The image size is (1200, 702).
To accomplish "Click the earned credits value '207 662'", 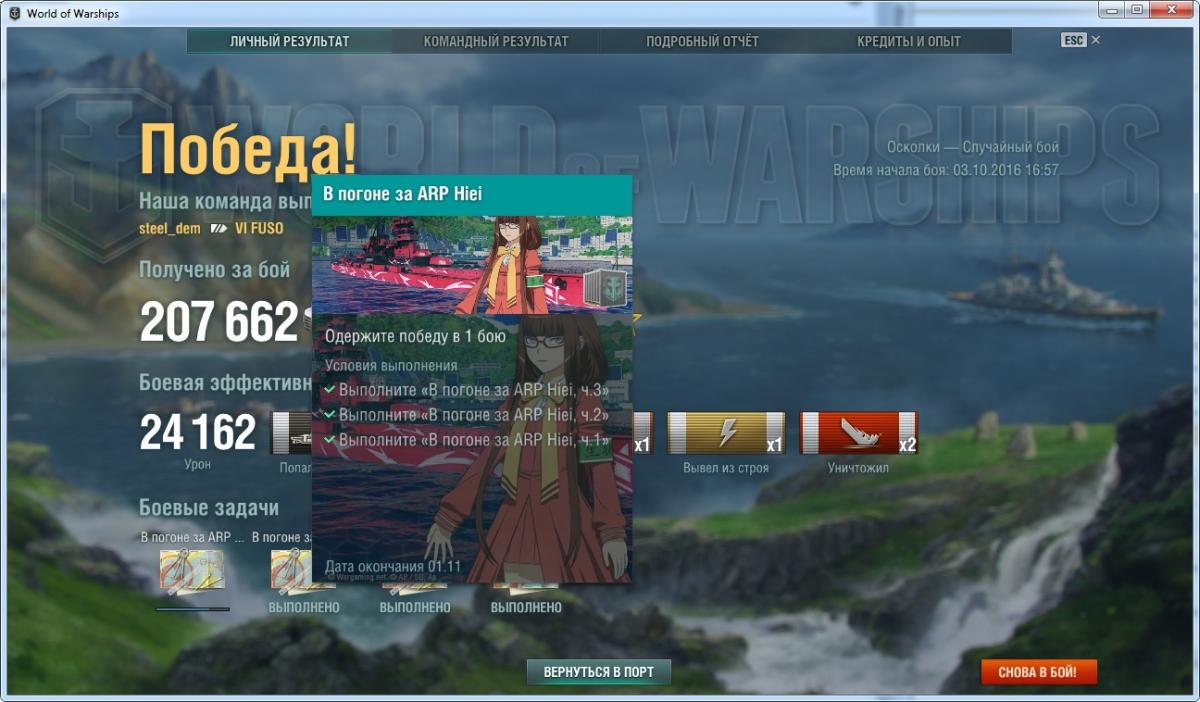I will [219, 322].
